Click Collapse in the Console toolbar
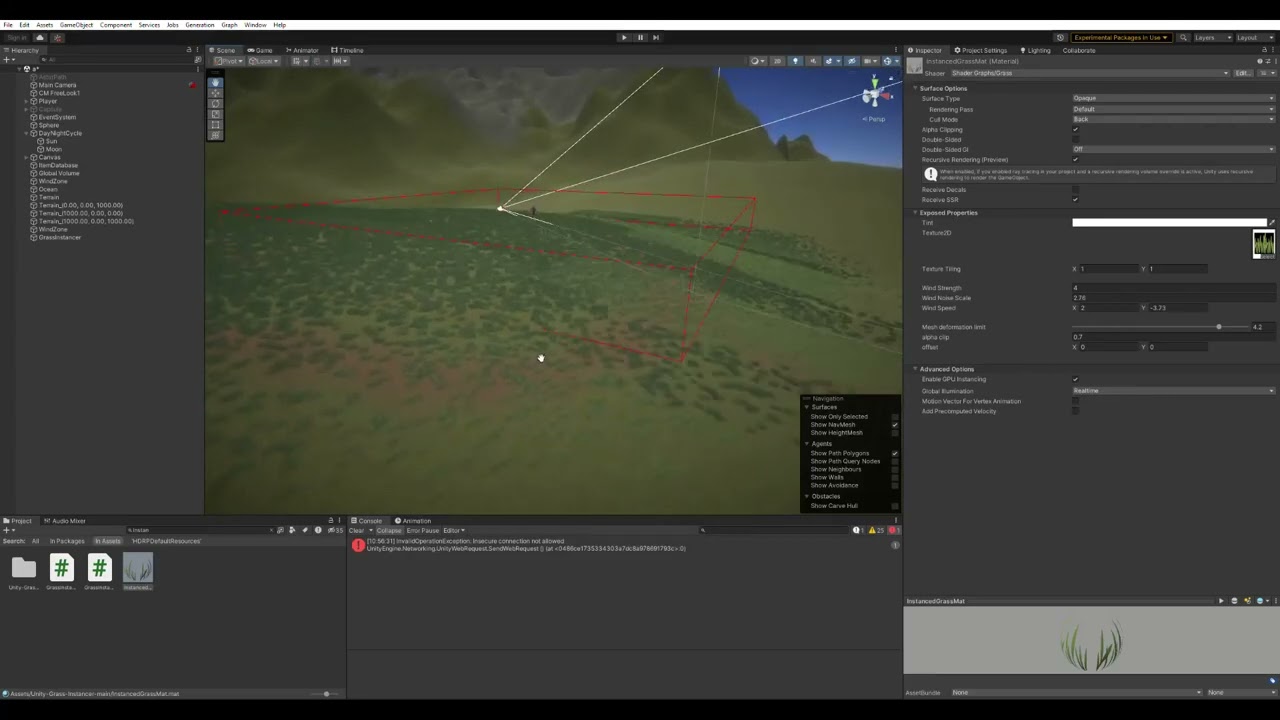 pyautogui.click(x=389, y=530)
